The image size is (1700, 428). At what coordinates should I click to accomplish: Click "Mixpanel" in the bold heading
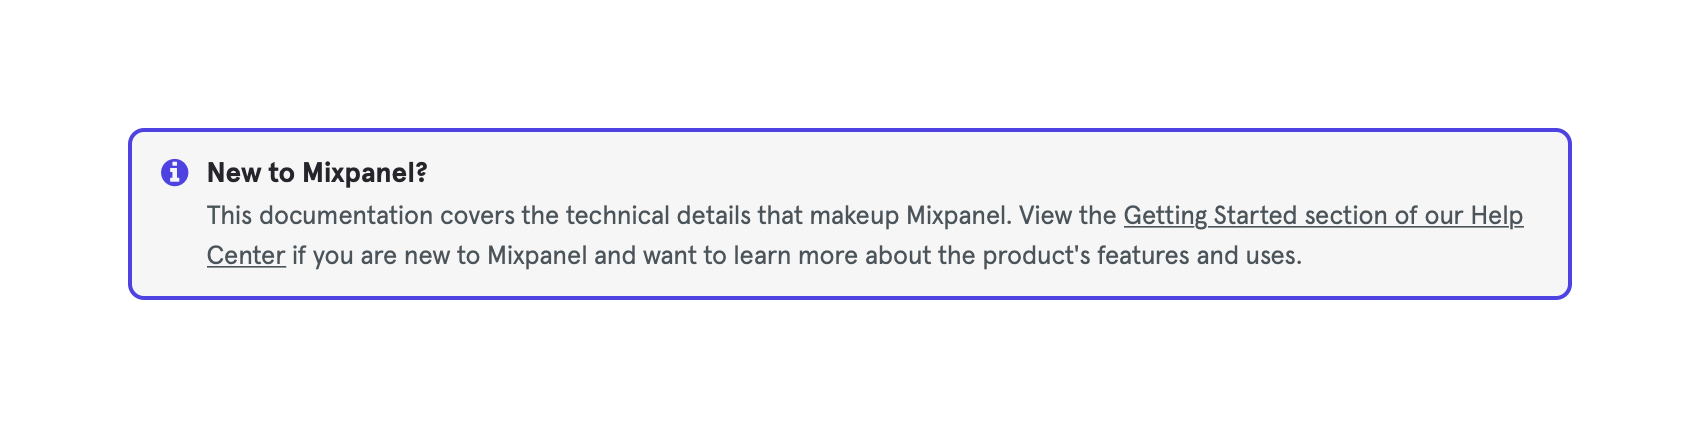pyautogui.click(x=365, y=173)
